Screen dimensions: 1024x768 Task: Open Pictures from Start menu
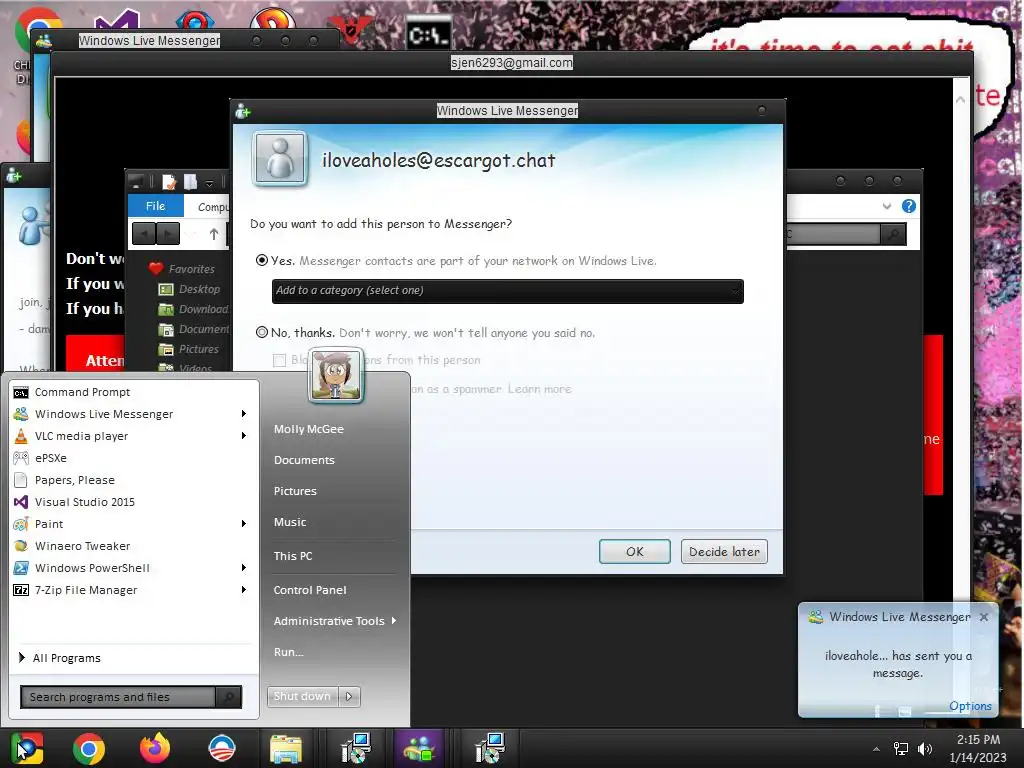295,491
